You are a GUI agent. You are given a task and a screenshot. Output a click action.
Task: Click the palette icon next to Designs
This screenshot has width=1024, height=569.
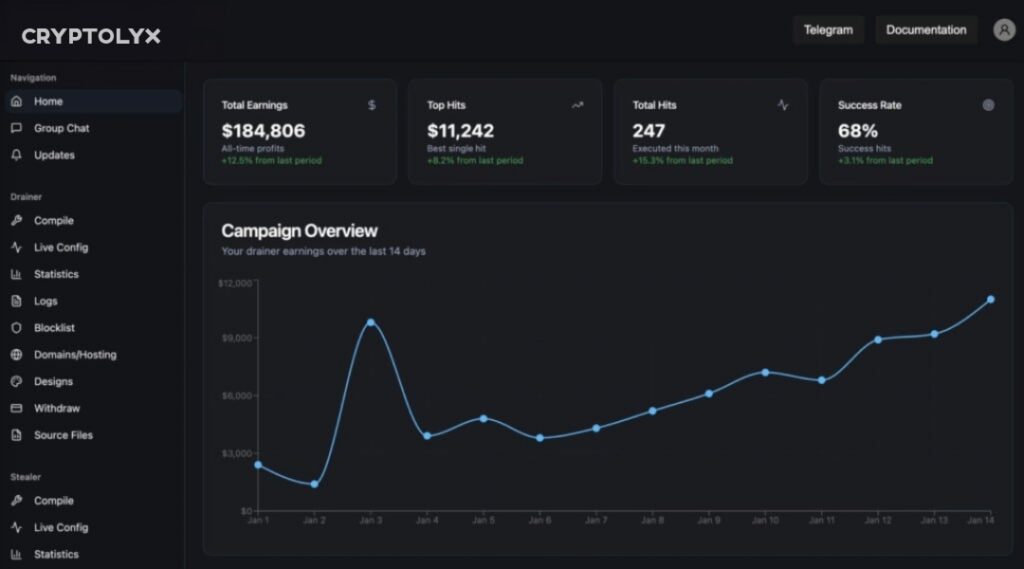(x=16, y=382)
